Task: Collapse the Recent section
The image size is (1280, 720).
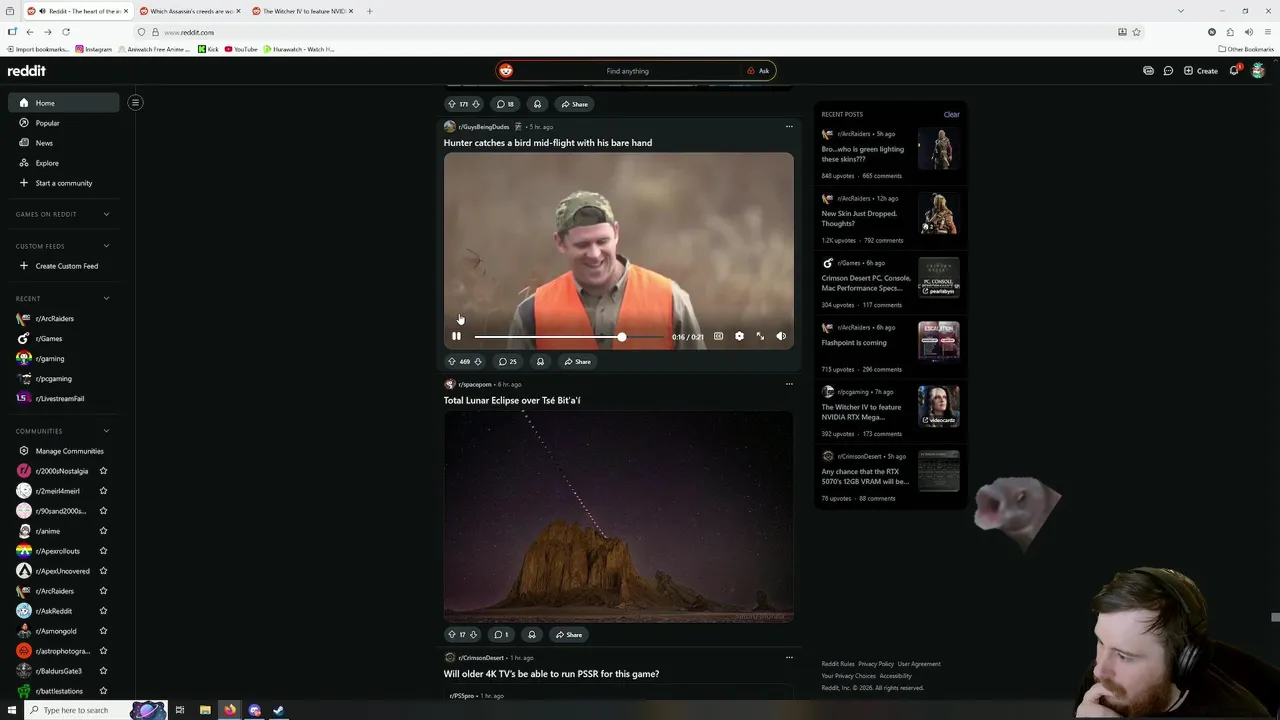Action: [x=106, y=298]
